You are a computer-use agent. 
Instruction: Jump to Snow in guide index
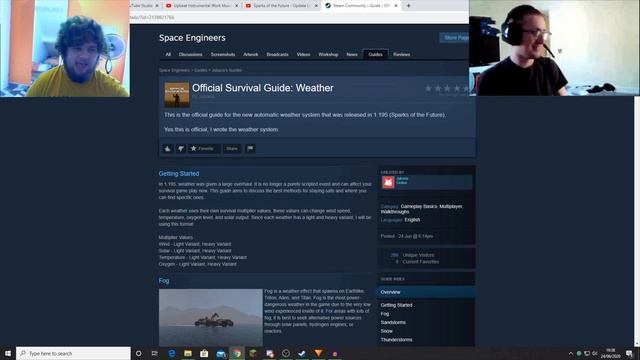387,331
